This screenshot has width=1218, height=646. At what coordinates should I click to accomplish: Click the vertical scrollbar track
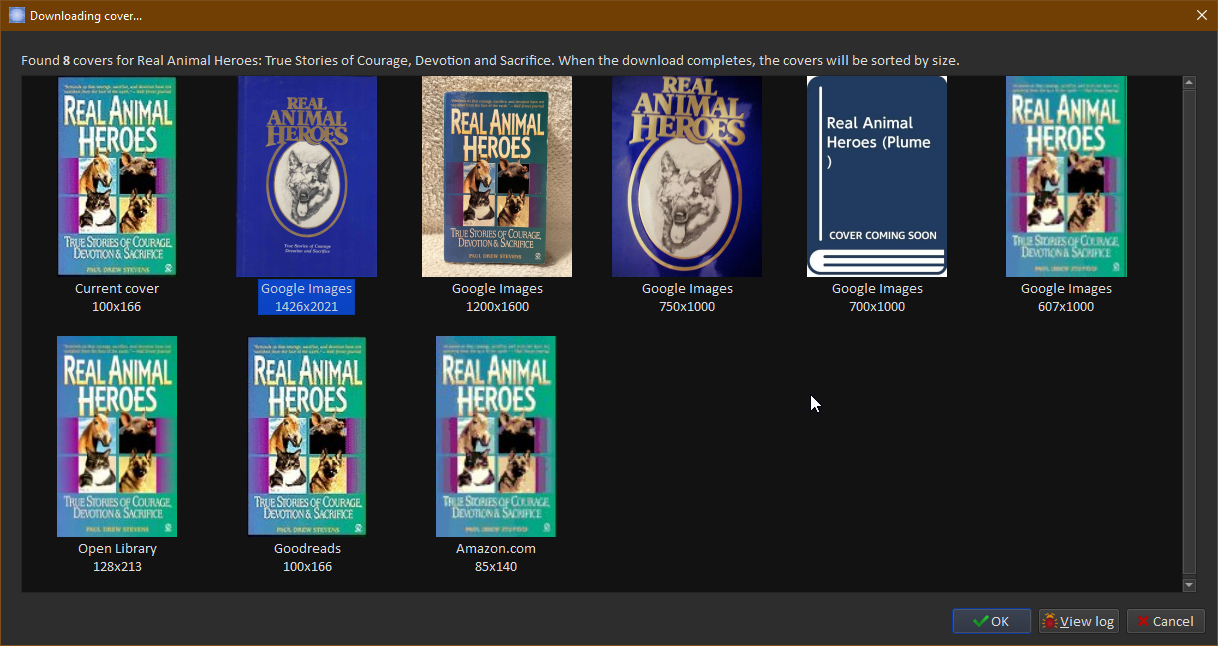(1189, 333)
